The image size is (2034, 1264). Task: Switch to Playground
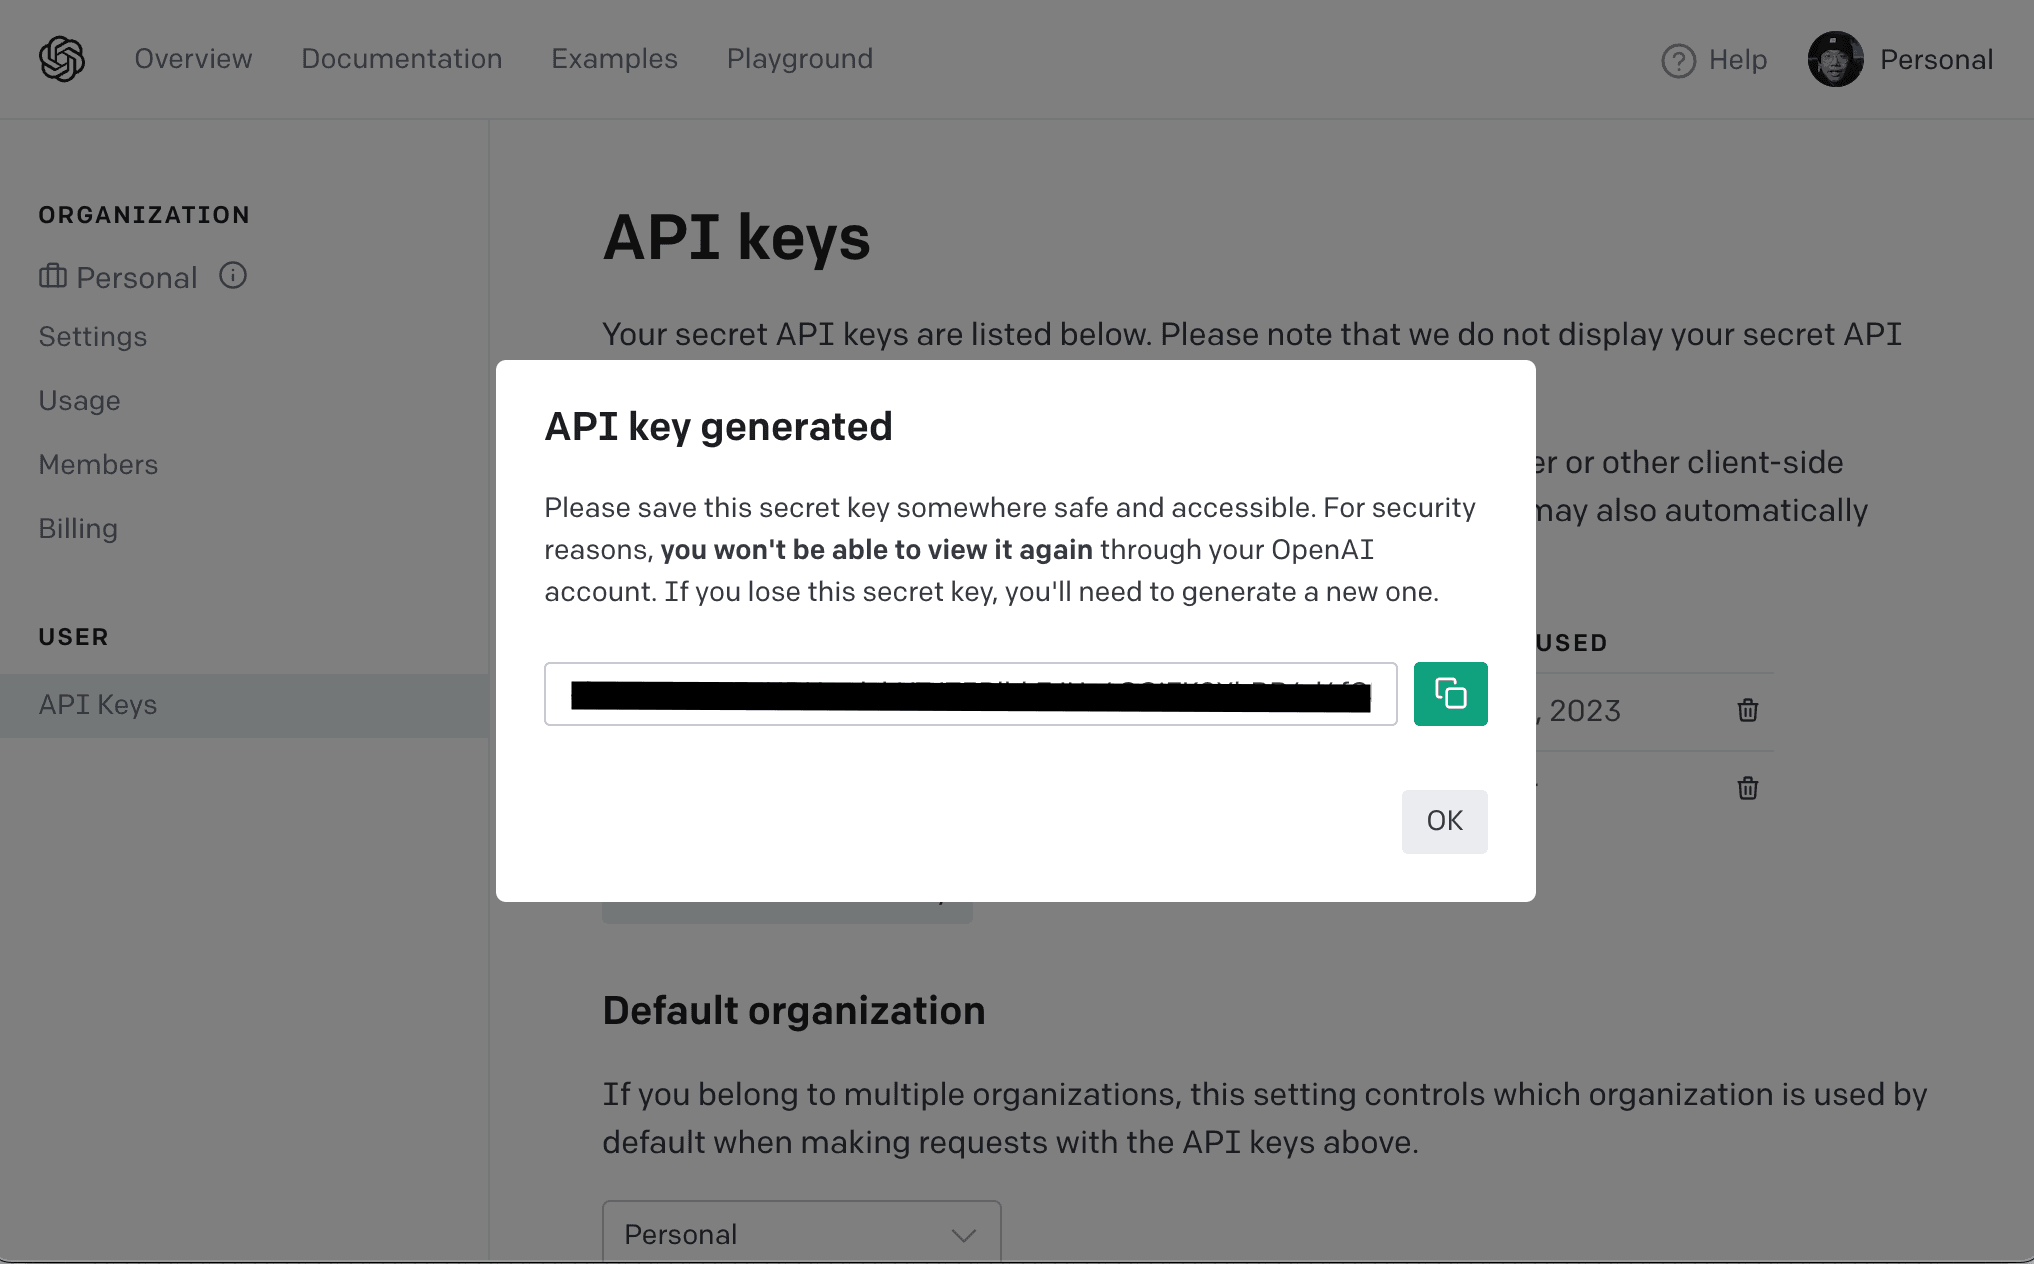pos(799,59)
